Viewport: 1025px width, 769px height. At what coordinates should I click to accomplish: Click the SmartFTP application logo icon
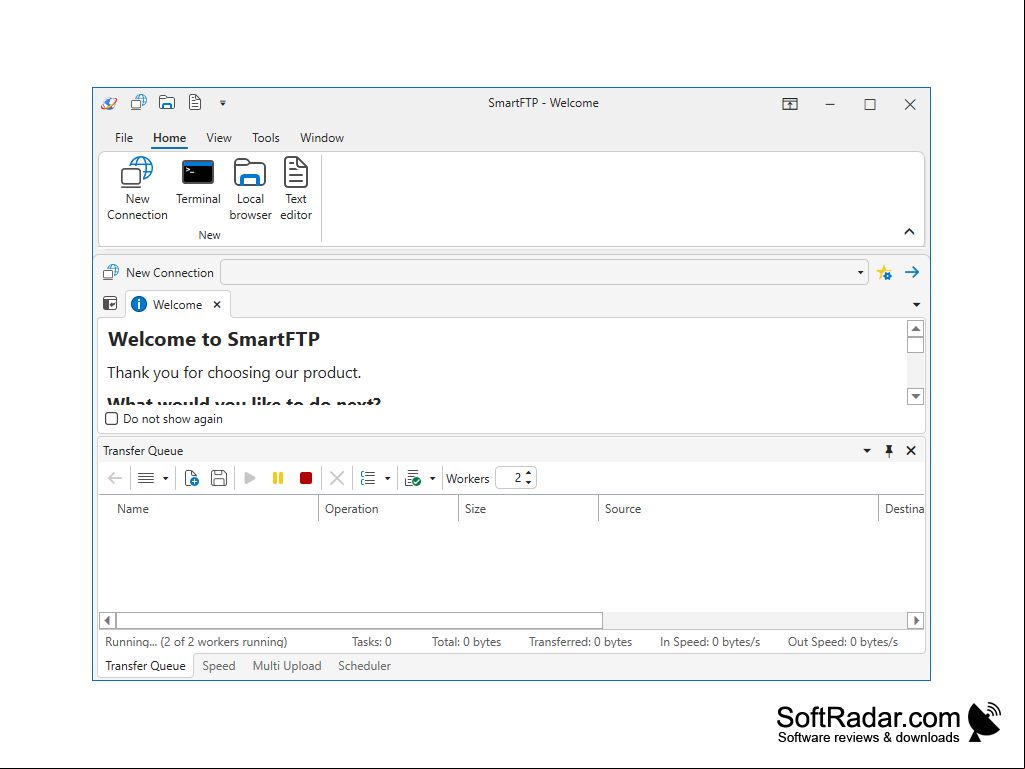[109, 103]
